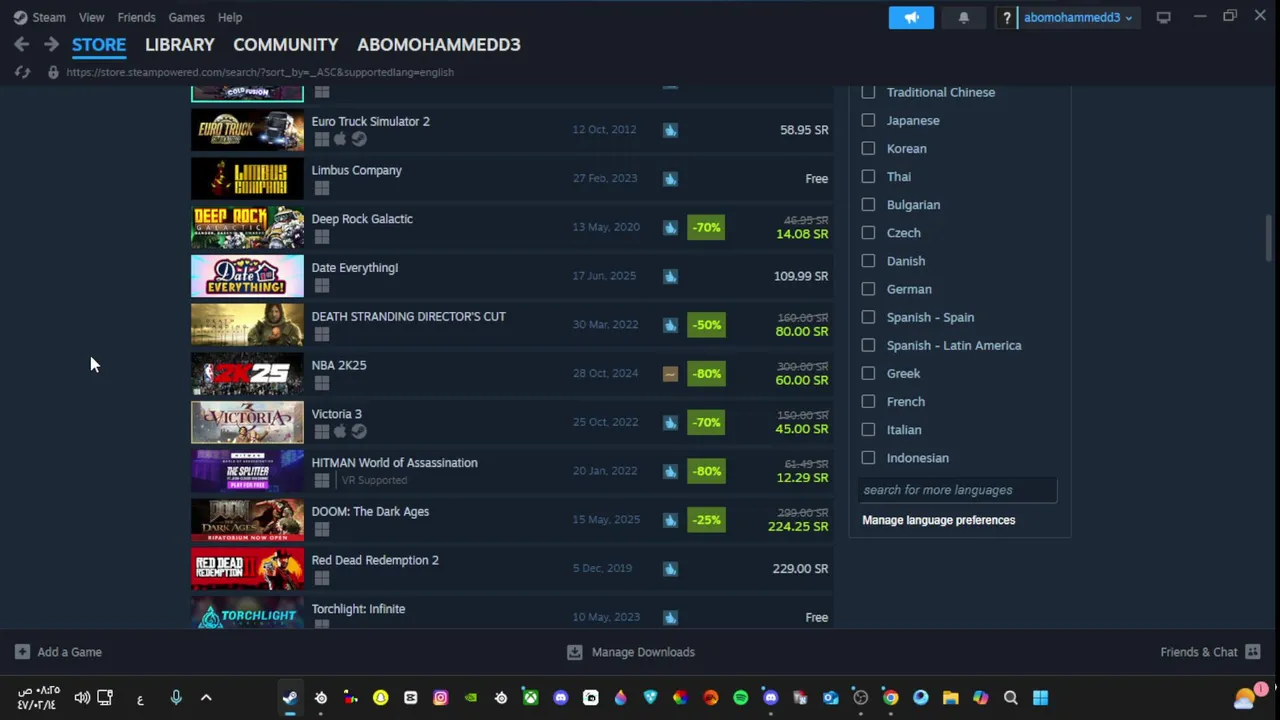Open Instagram from the taskbar
Image resolution: width=1280 pixels, height=720 pixels.
tap(440, 698)
